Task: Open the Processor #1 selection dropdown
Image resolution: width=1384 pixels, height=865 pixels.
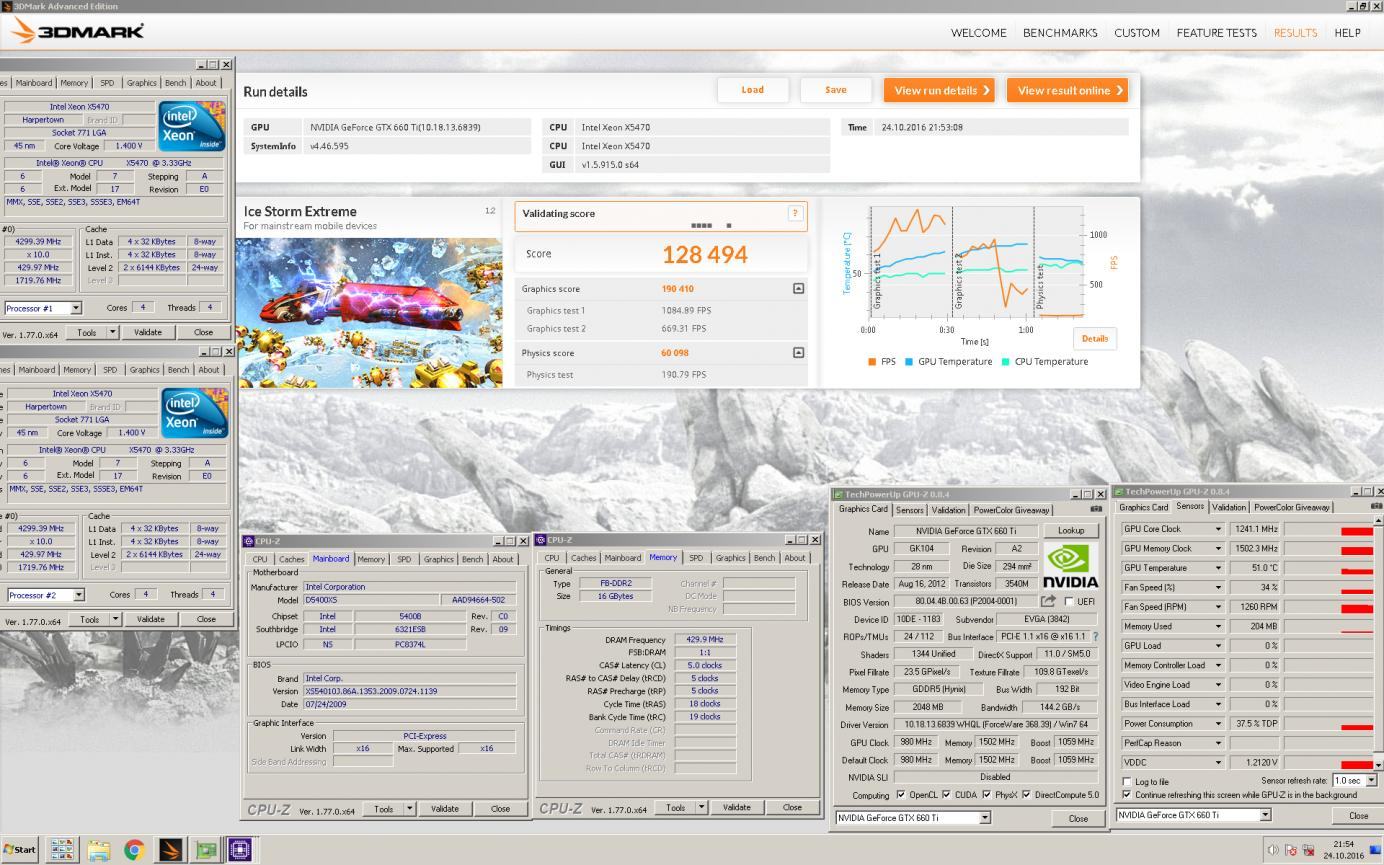Action: [76, 308]
